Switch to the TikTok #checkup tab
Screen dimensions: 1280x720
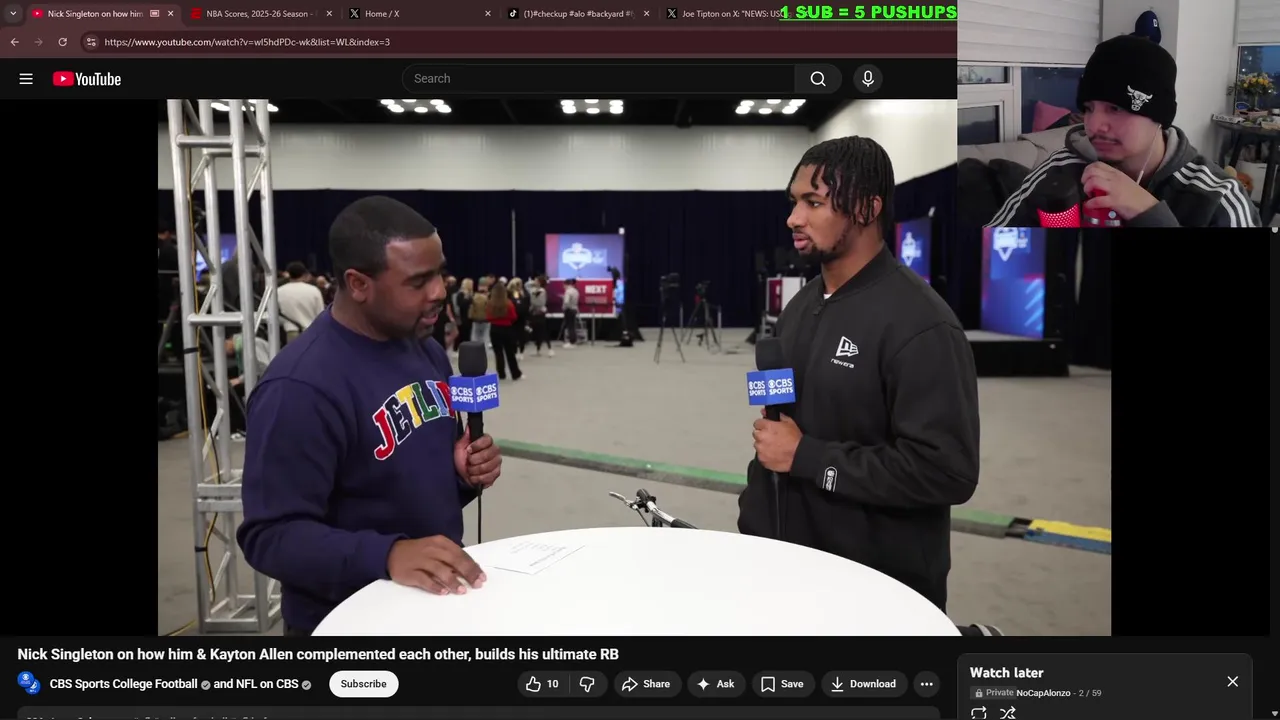[x=579, y=14]
